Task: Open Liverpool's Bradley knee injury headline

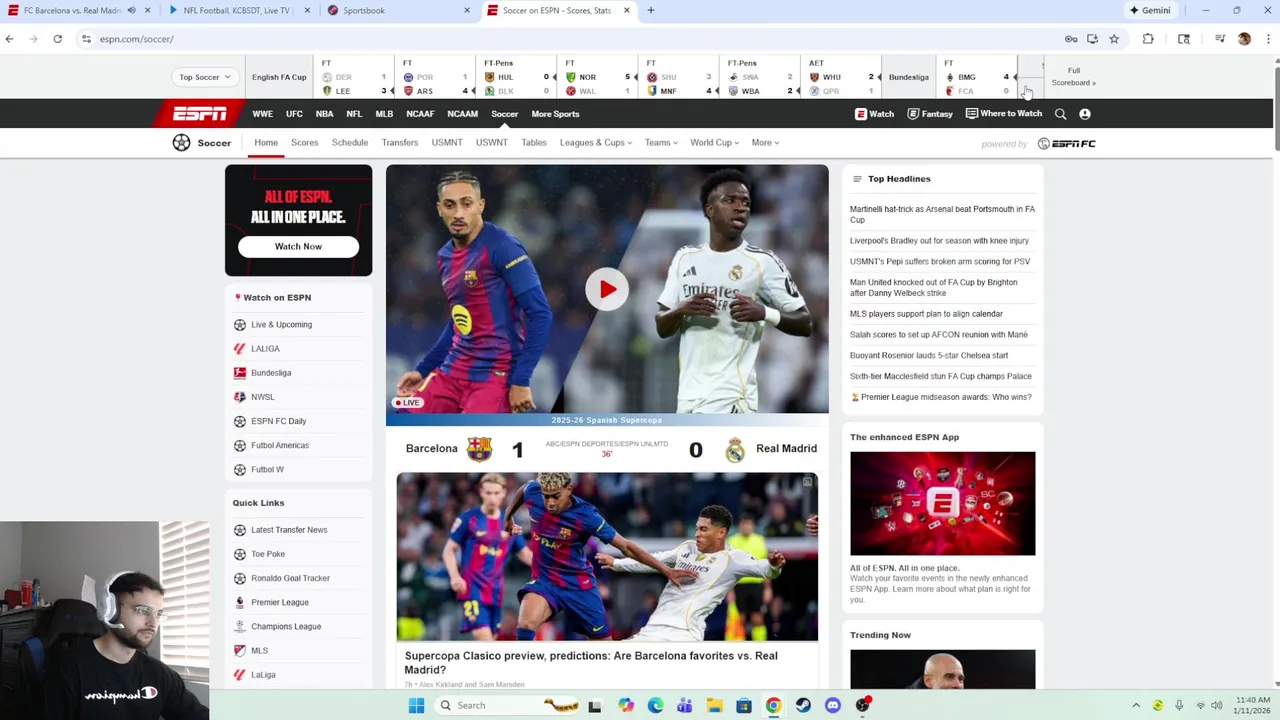Action: pos(939,241)
